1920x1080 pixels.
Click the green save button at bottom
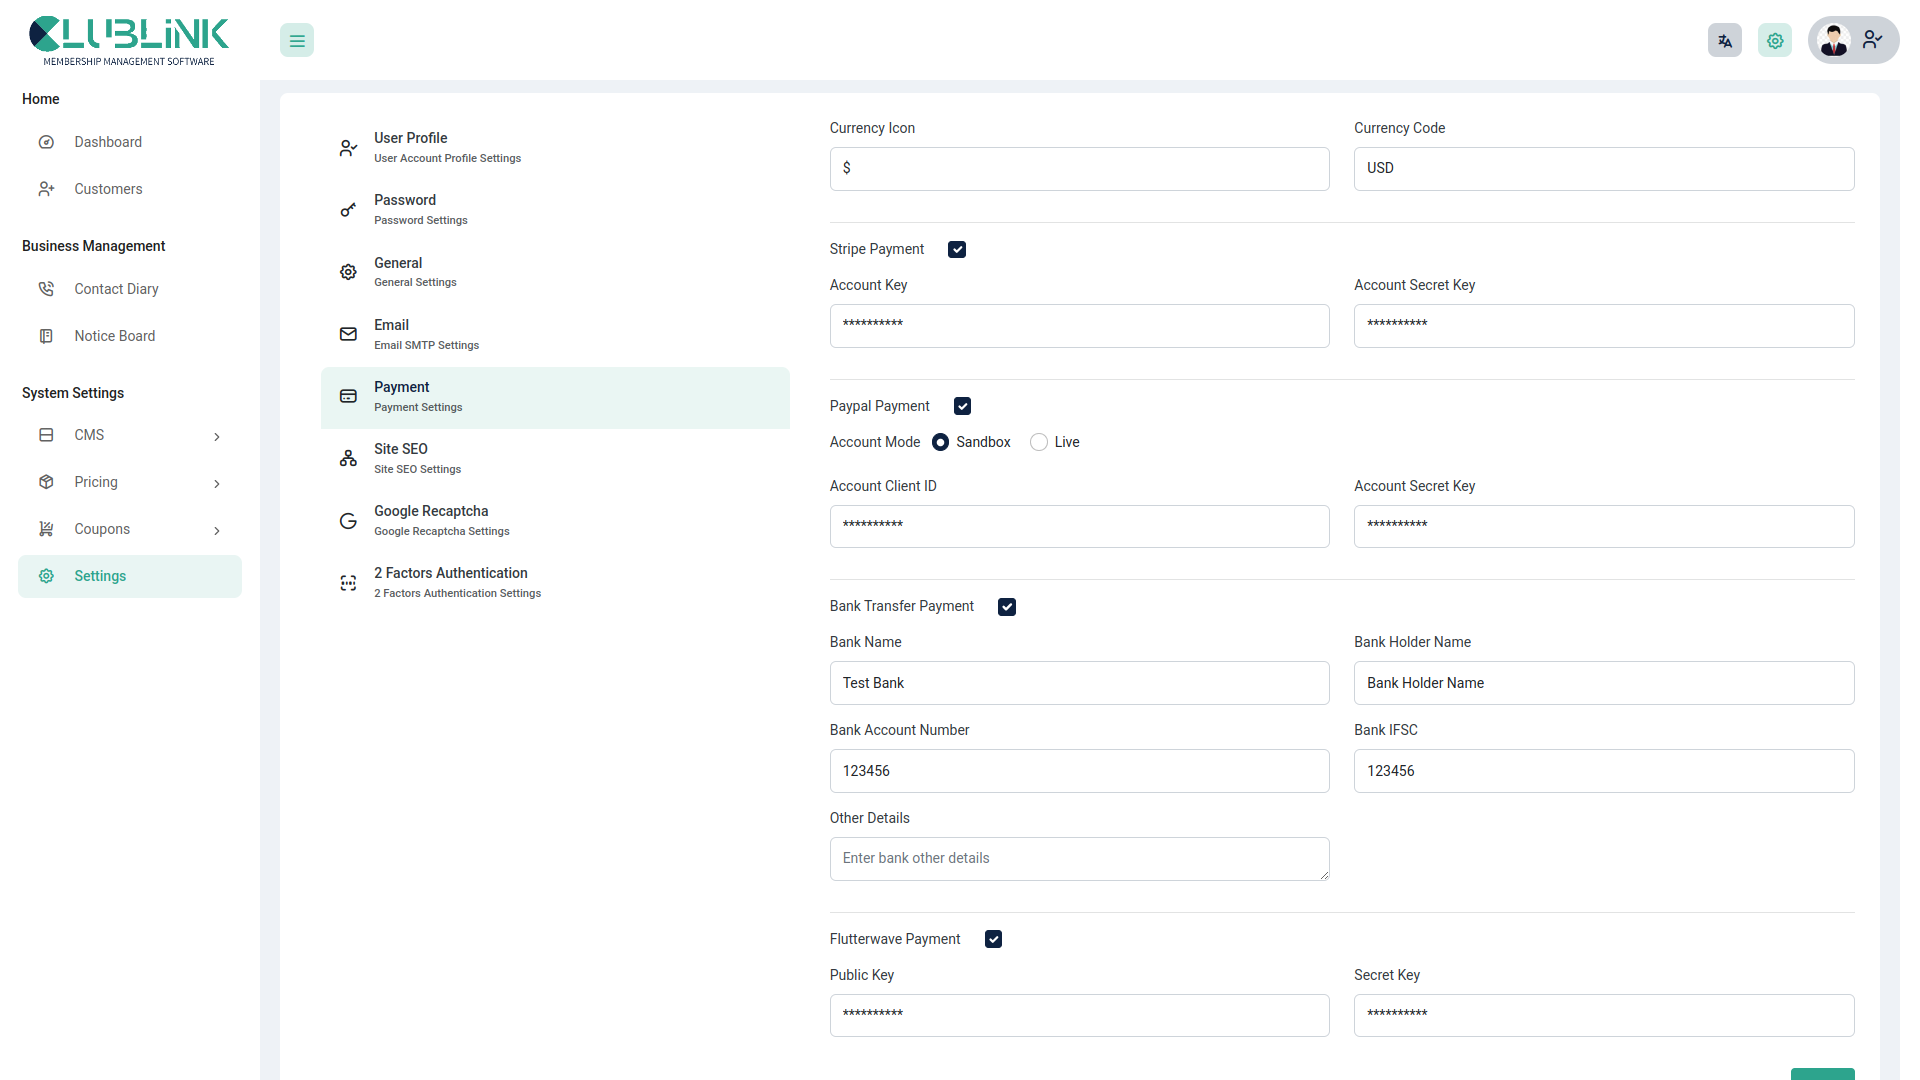(x=1822, y=1072)
